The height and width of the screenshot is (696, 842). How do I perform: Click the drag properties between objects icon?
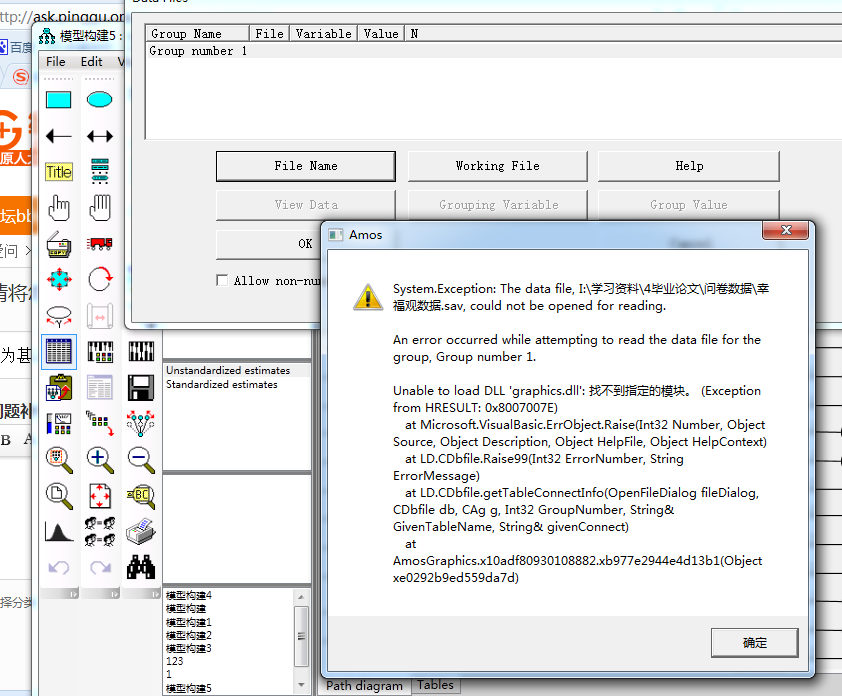point(99,424)
